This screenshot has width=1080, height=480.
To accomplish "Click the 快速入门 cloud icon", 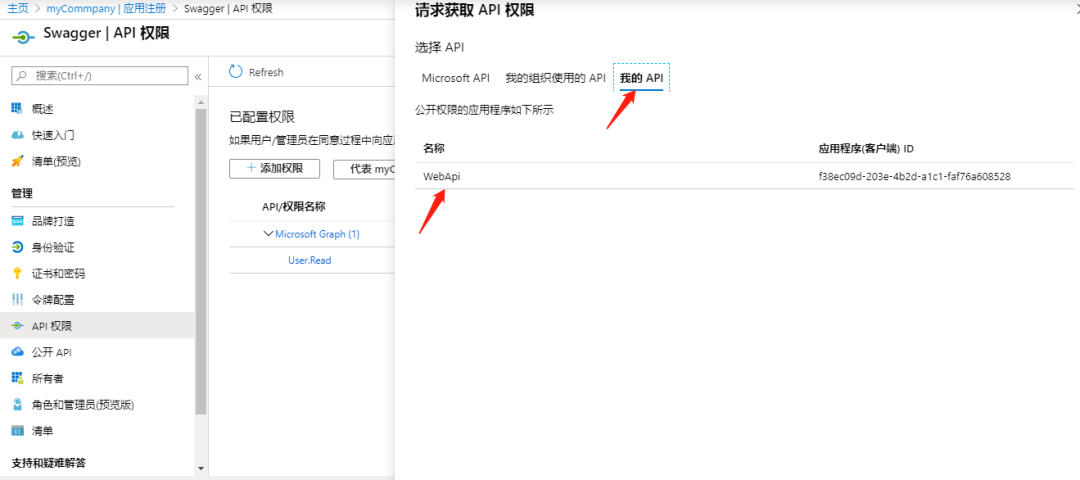I will [17, 135].
